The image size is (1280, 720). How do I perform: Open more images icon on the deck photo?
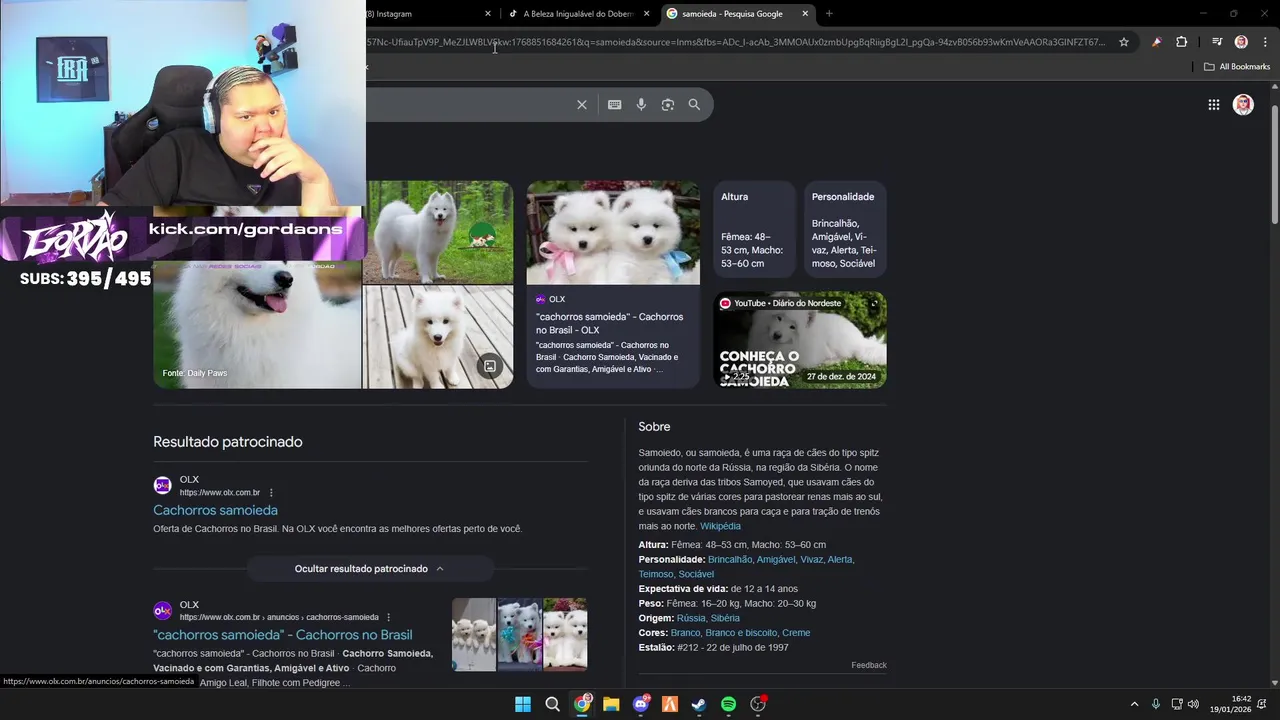(490, 366)
